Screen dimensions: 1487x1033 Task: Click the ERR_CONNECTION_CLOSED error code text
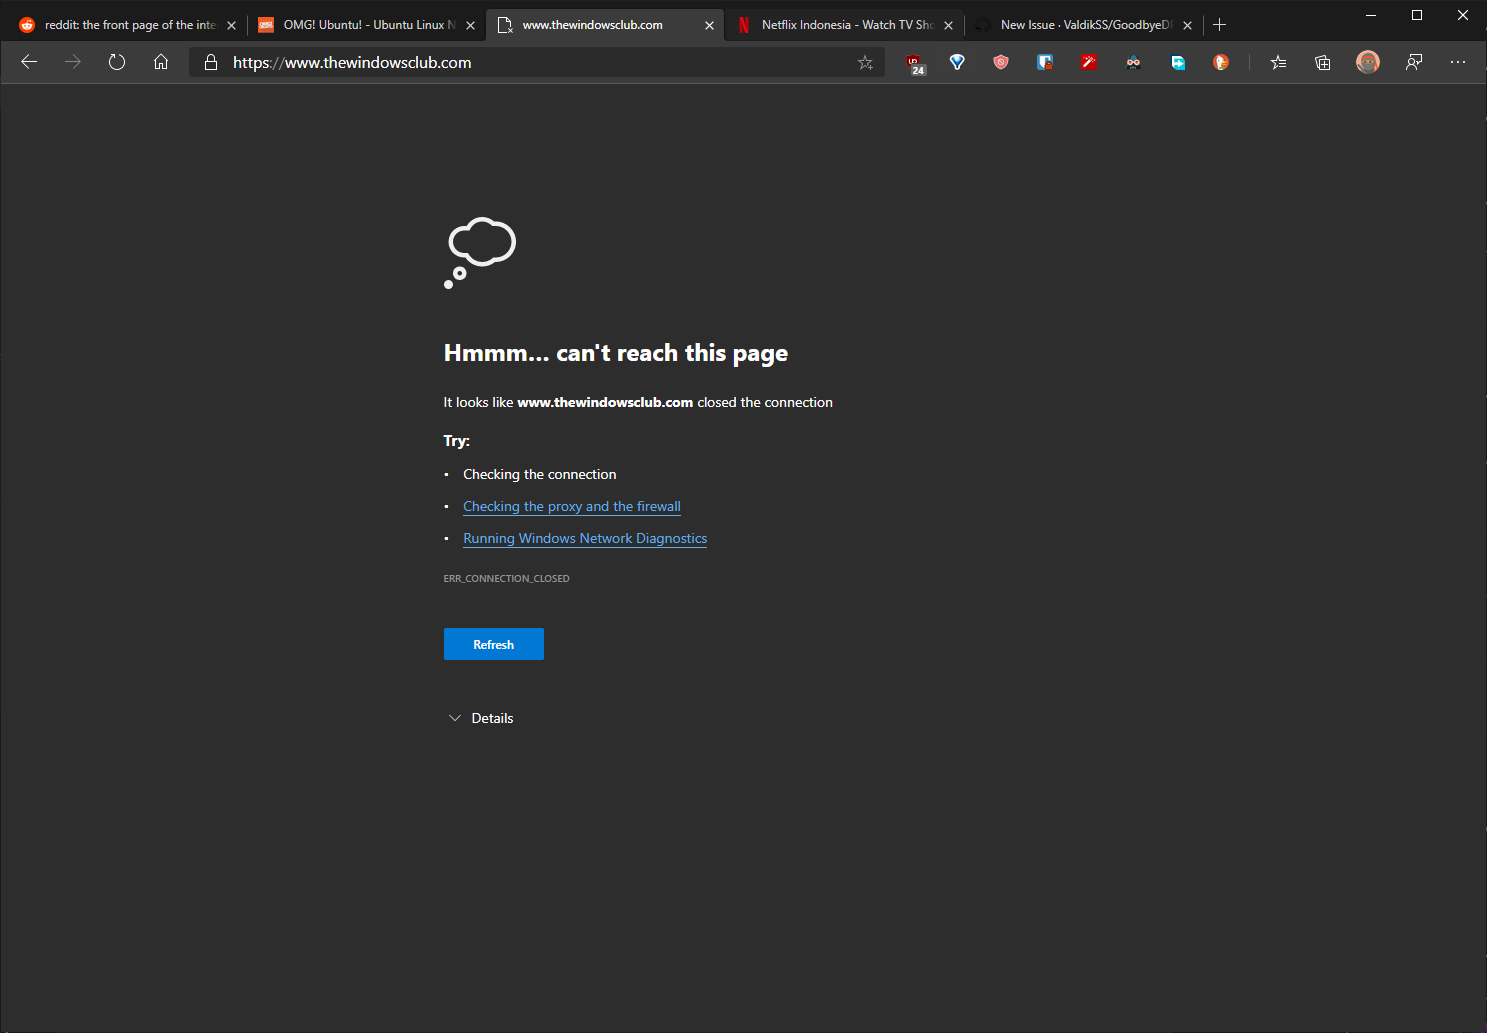click(x=506, y=579)
